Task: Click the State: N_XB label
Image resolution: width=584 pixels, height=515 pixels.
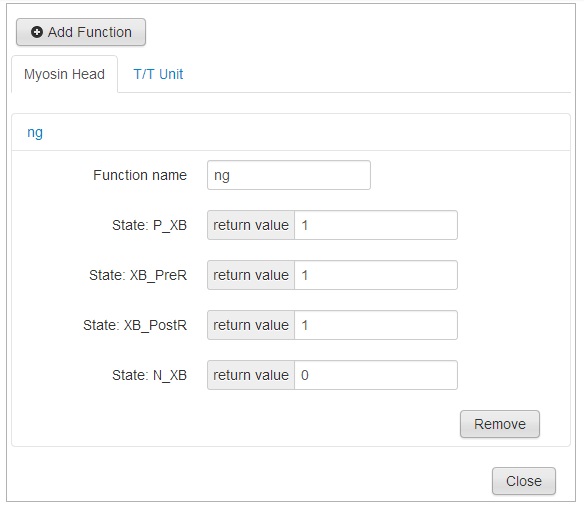Action: point(149,375)
